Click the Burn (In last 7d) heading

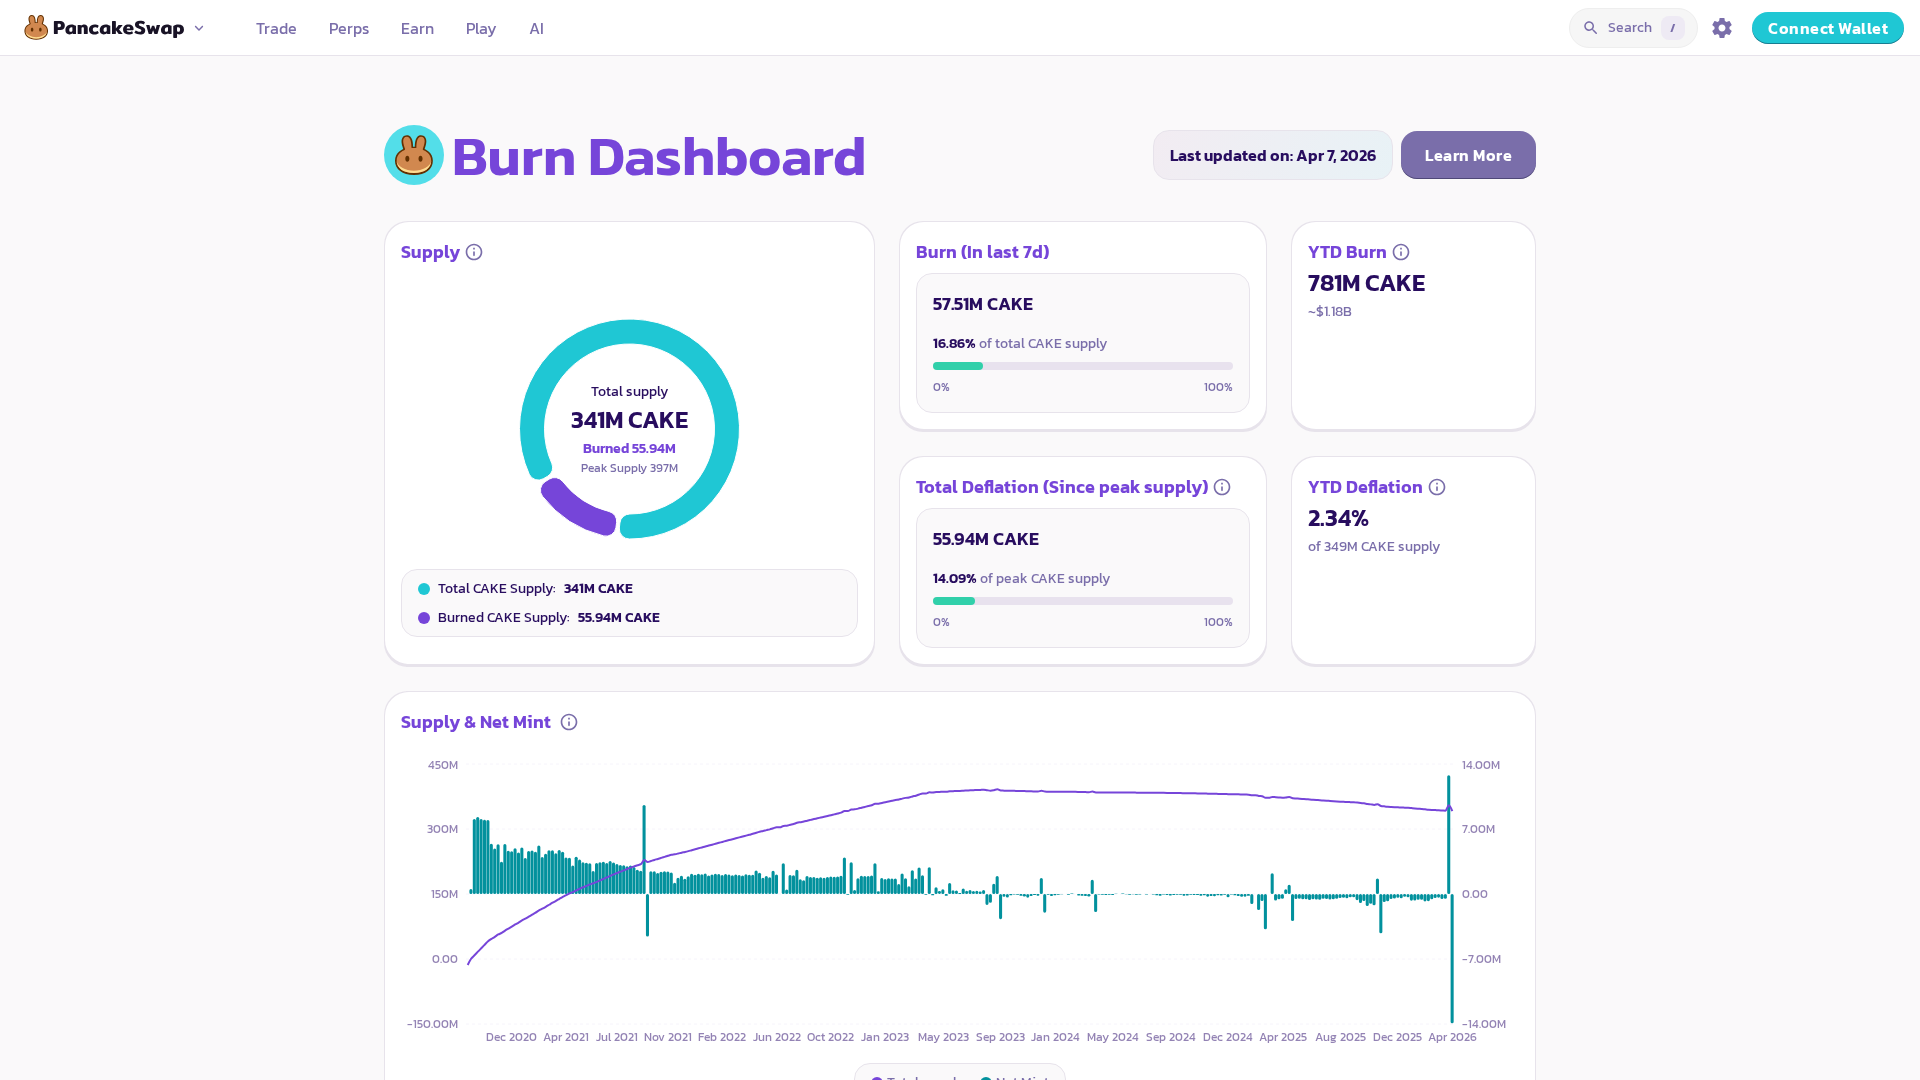(983, 252)
